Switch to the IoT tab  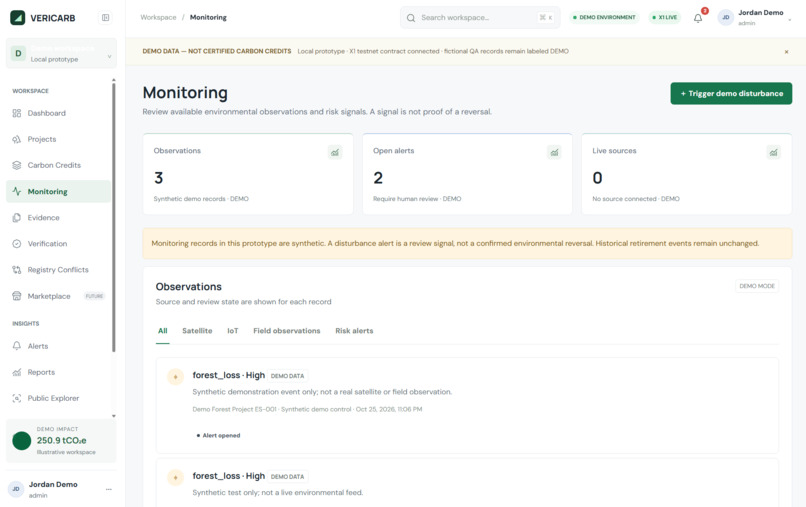pos(233,331)
